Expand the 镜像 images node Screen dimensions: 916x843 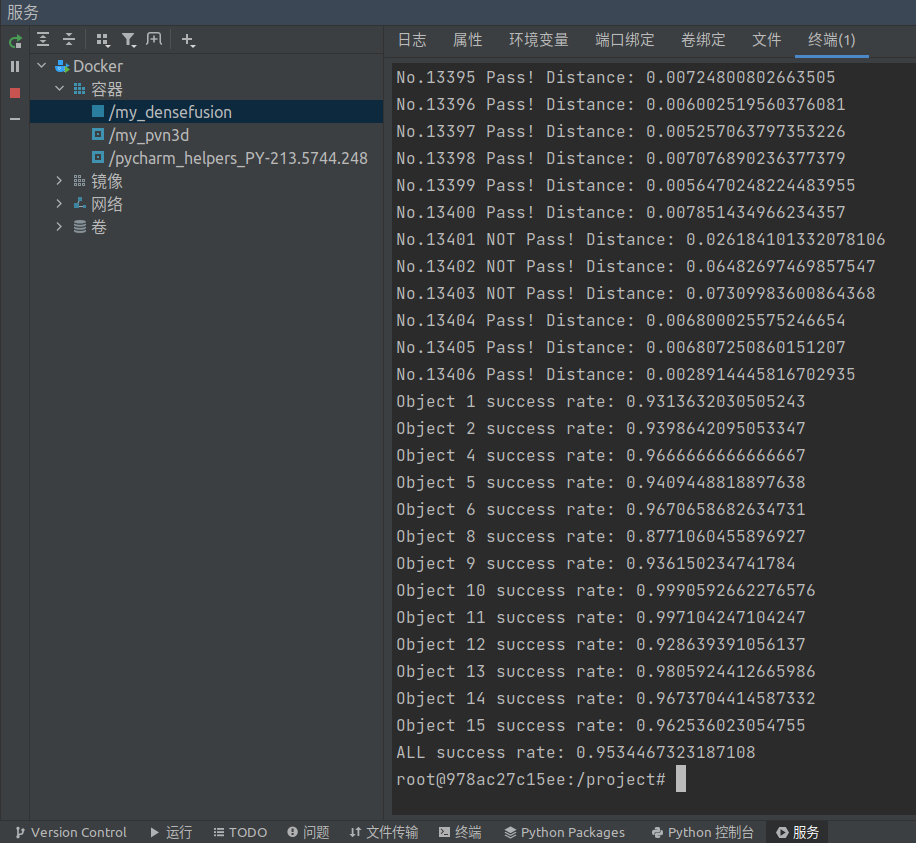pos(58,181)
